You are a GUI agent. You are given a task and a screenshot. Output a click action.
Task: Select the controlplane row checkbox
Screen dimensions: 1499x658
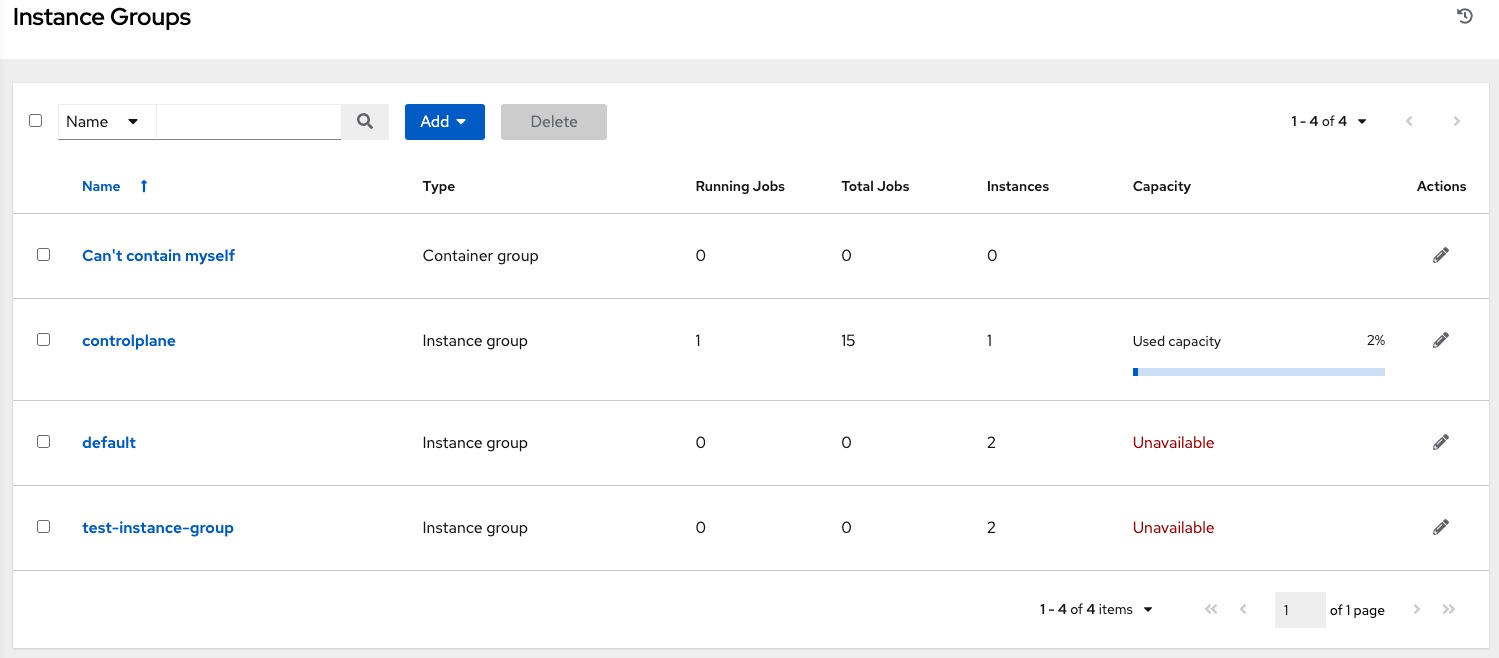pyautogui.click(x=43, y=339)
